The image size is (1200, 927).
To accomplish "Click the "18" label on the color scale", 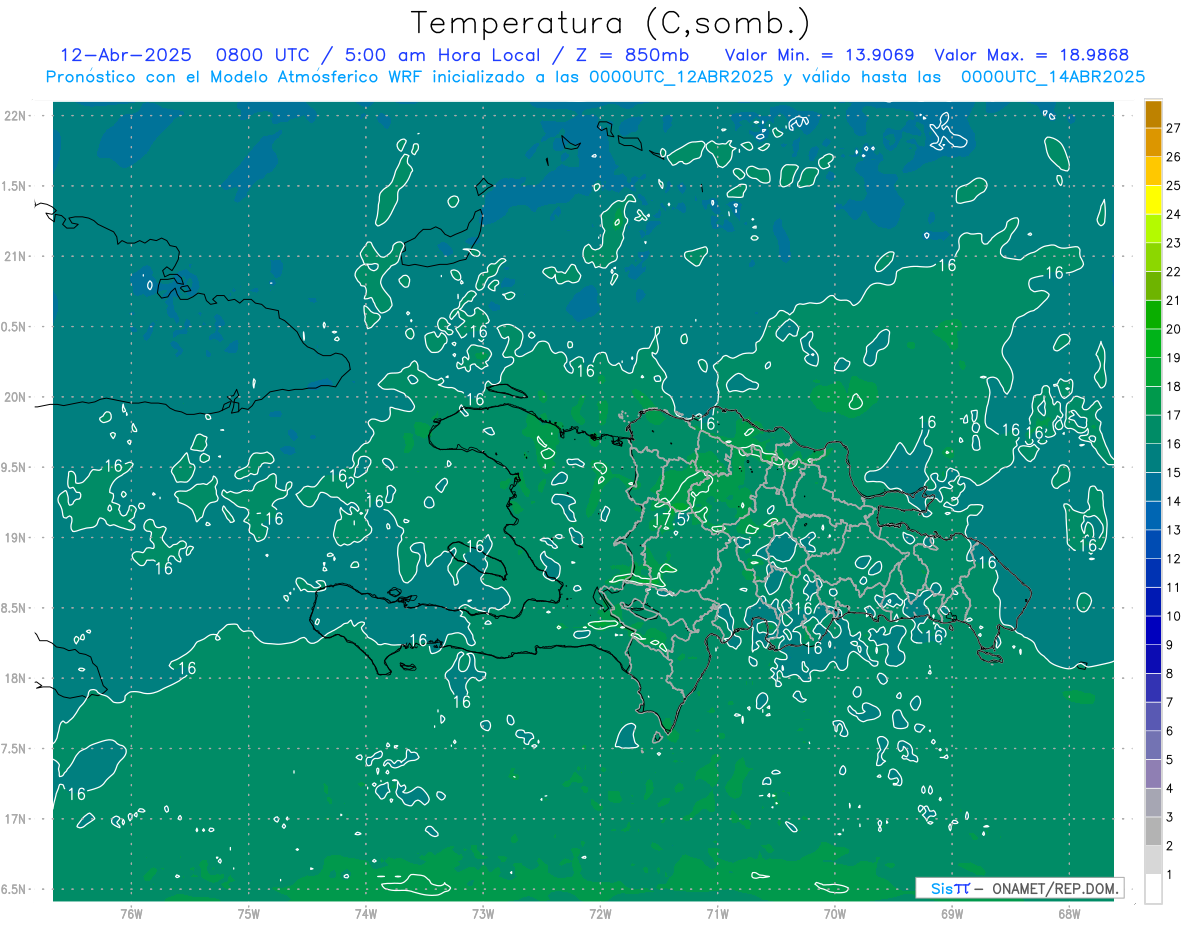I will 1174,386.
